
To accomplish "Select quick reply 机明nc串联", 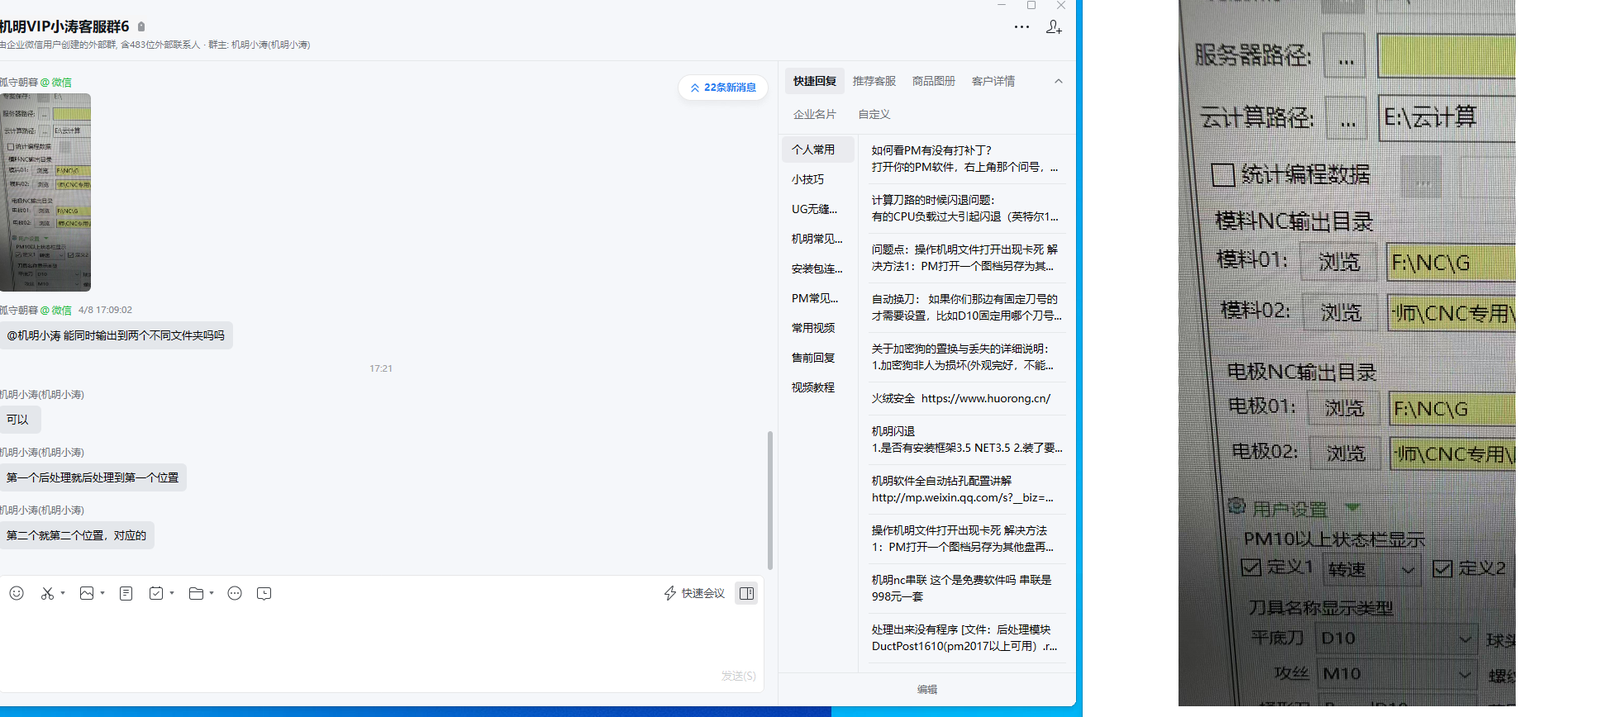I will pyautogui.click(x=964, y=588).
